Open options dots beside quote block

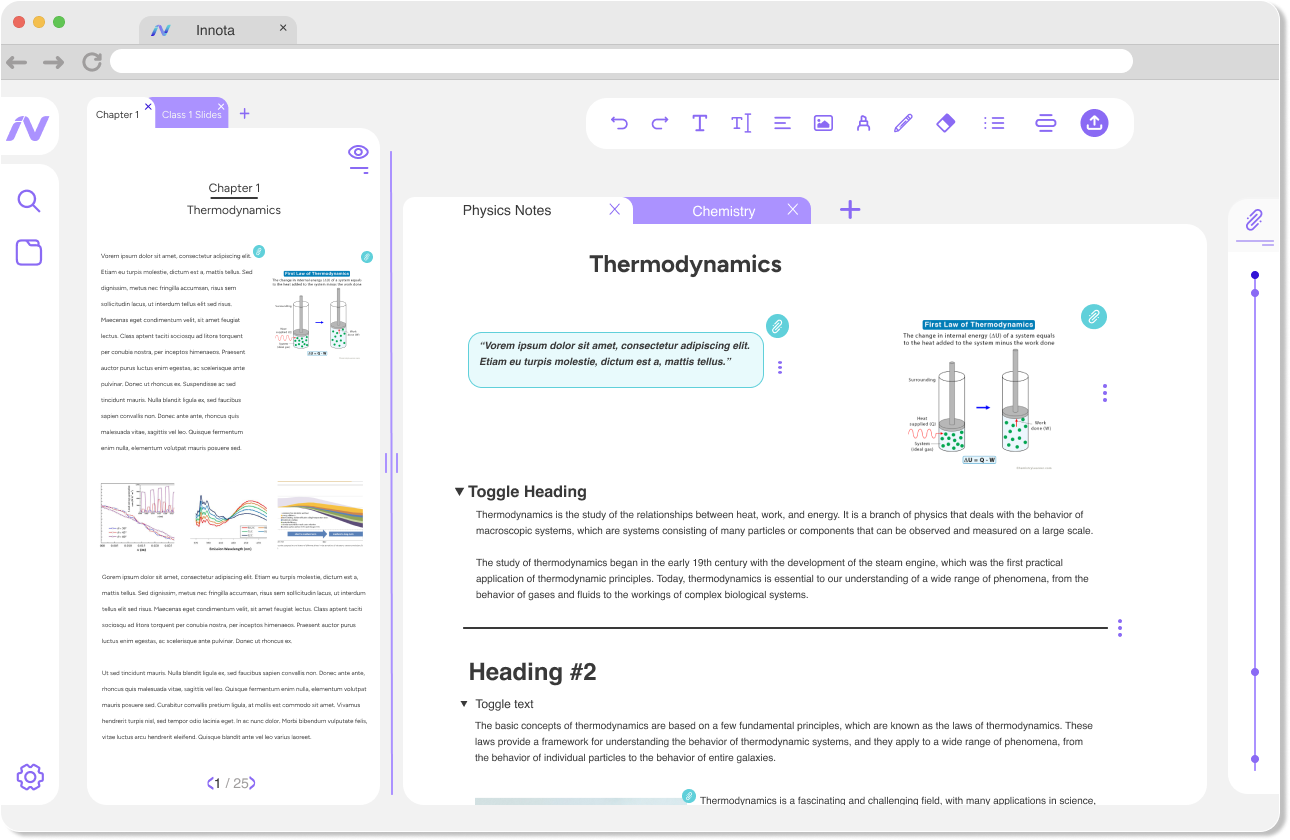click(780, 367)
